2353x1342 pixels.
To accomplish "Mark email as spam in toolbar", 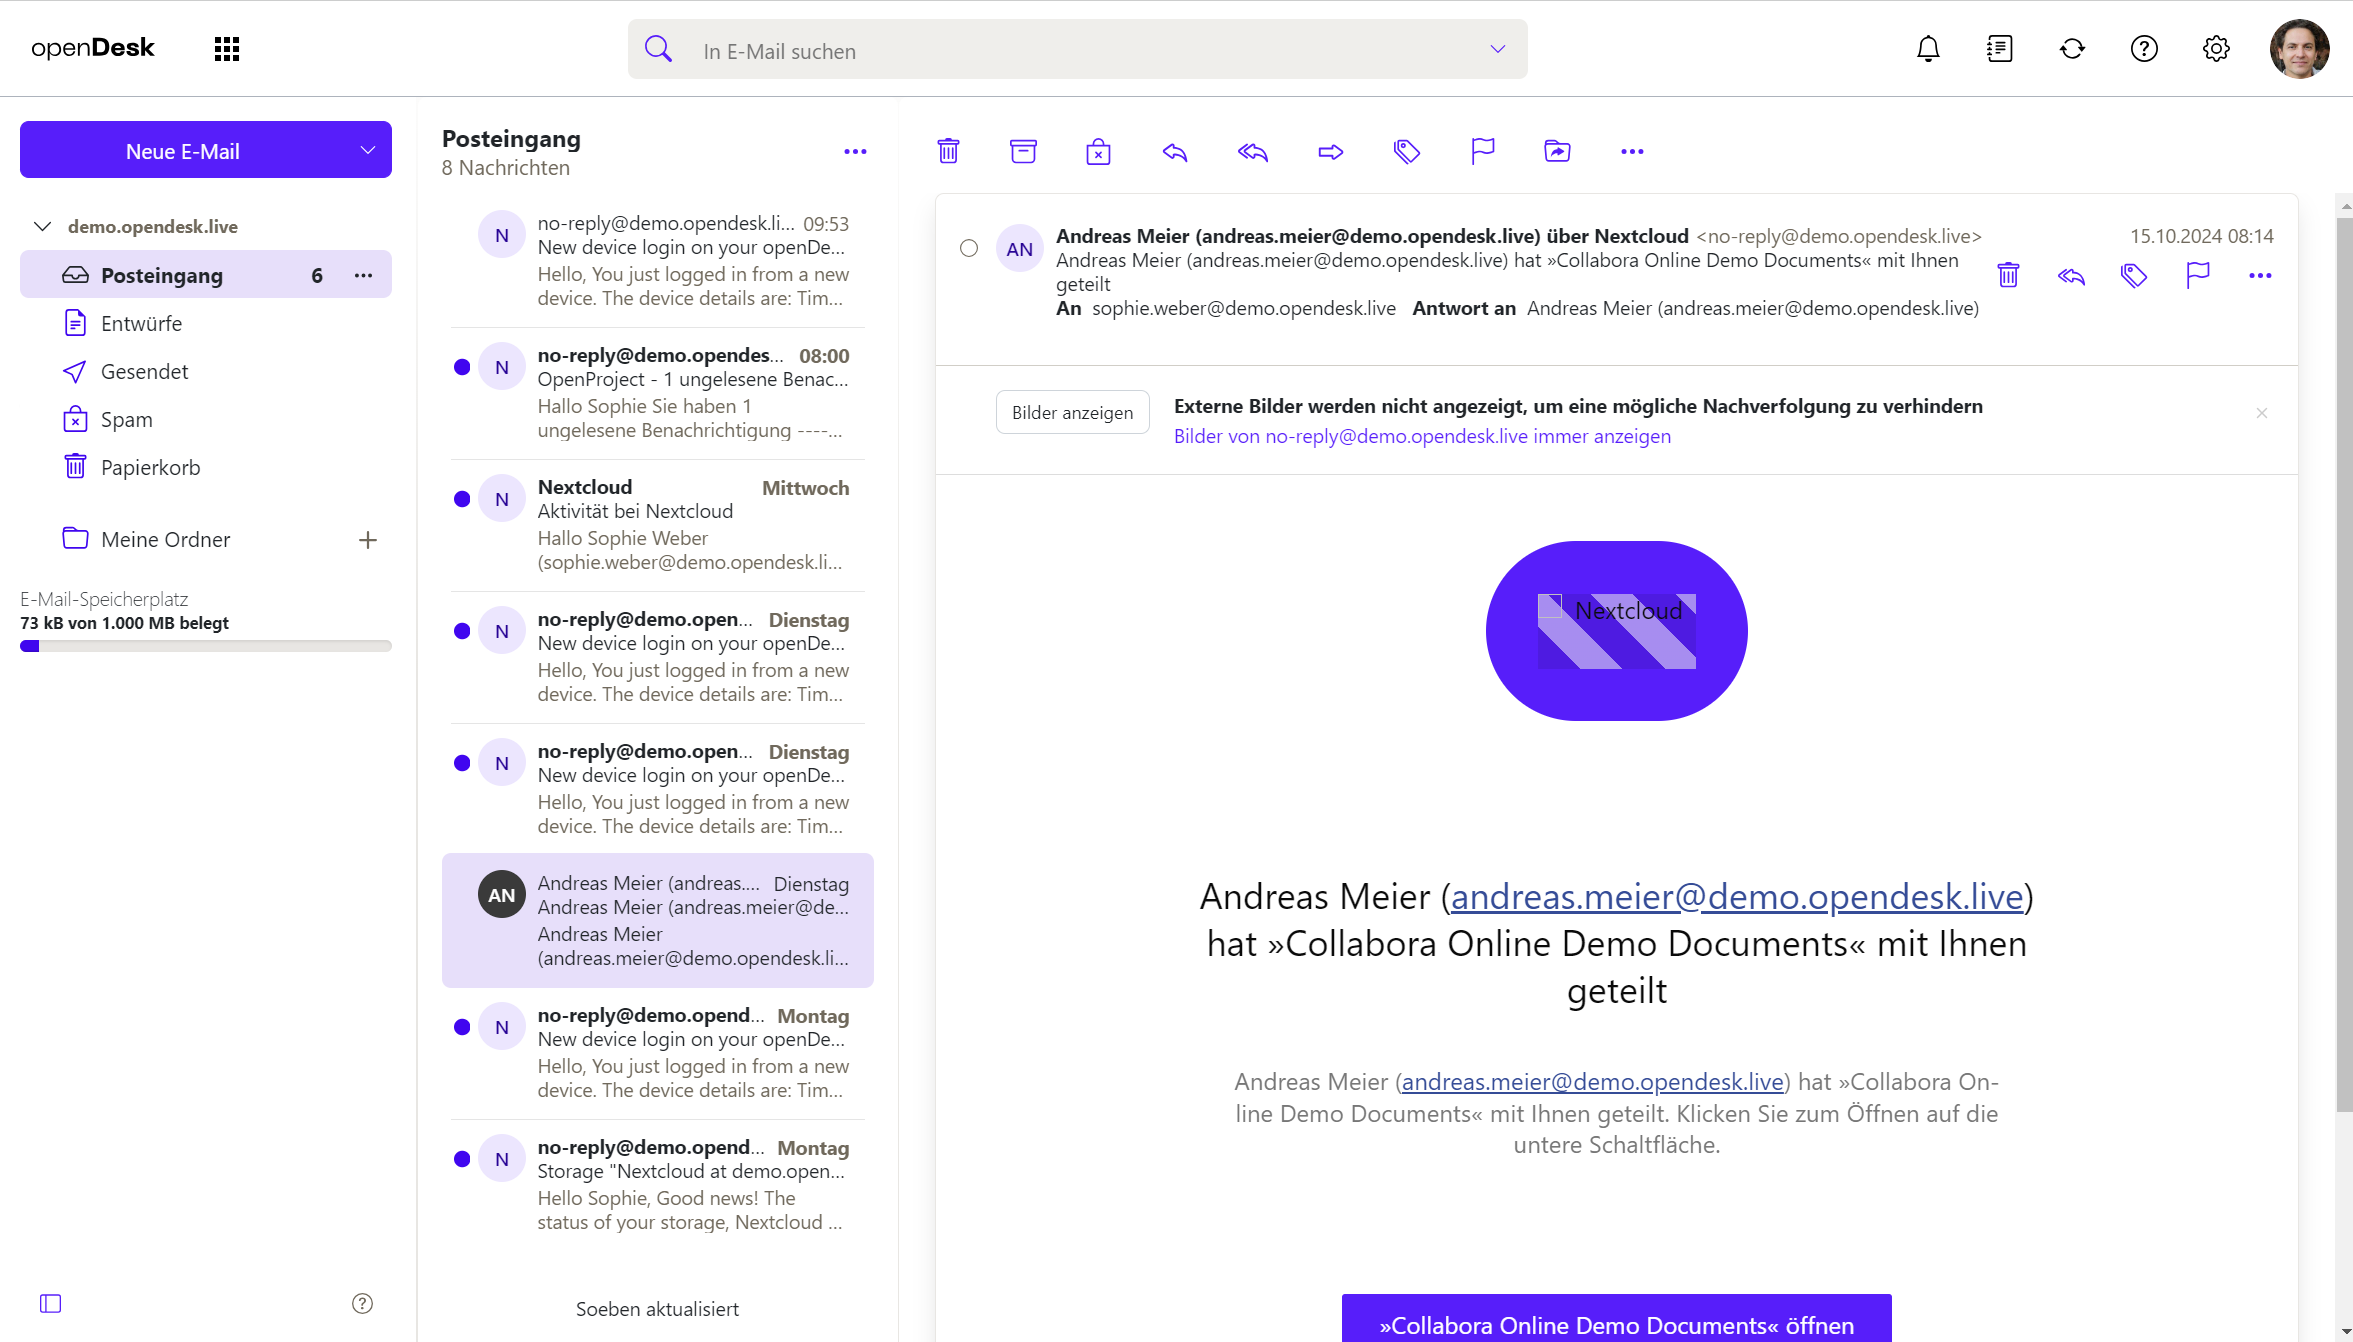I will coord(1098,151).
